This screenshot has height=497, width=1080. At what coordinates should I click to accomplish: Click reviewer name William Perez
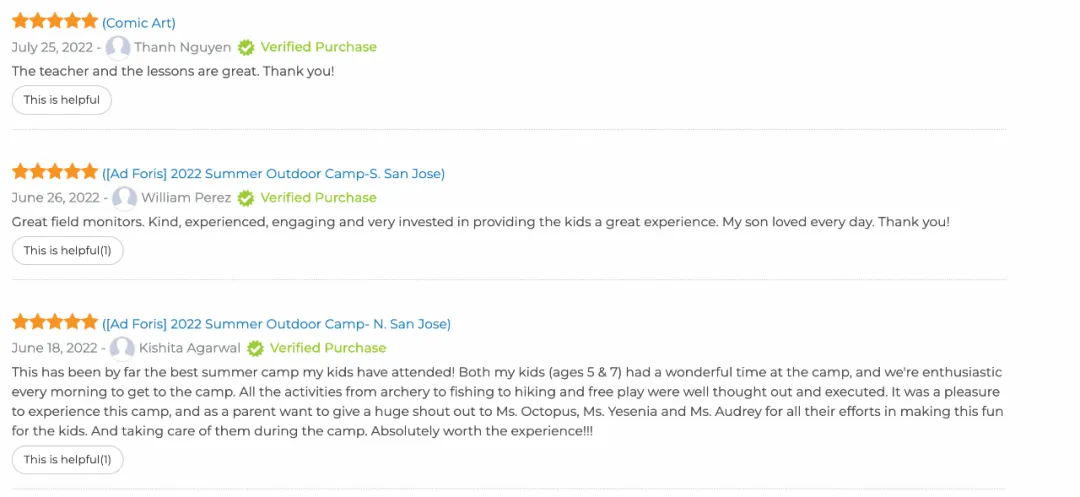click(186, 198)
